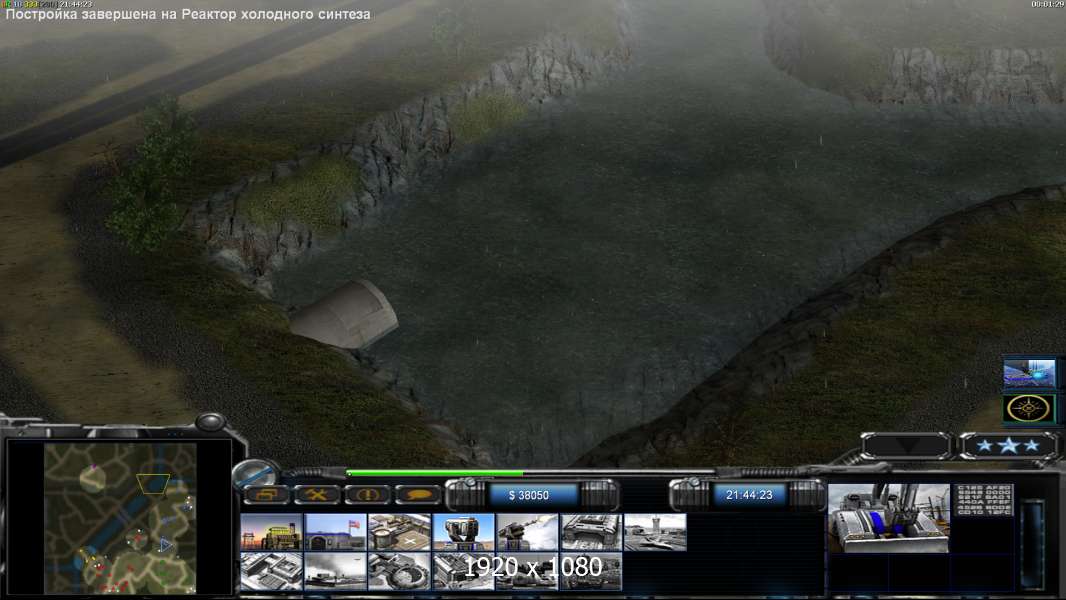
Task: Pick the last structure icon in second row
Action: tap(591, 571)
